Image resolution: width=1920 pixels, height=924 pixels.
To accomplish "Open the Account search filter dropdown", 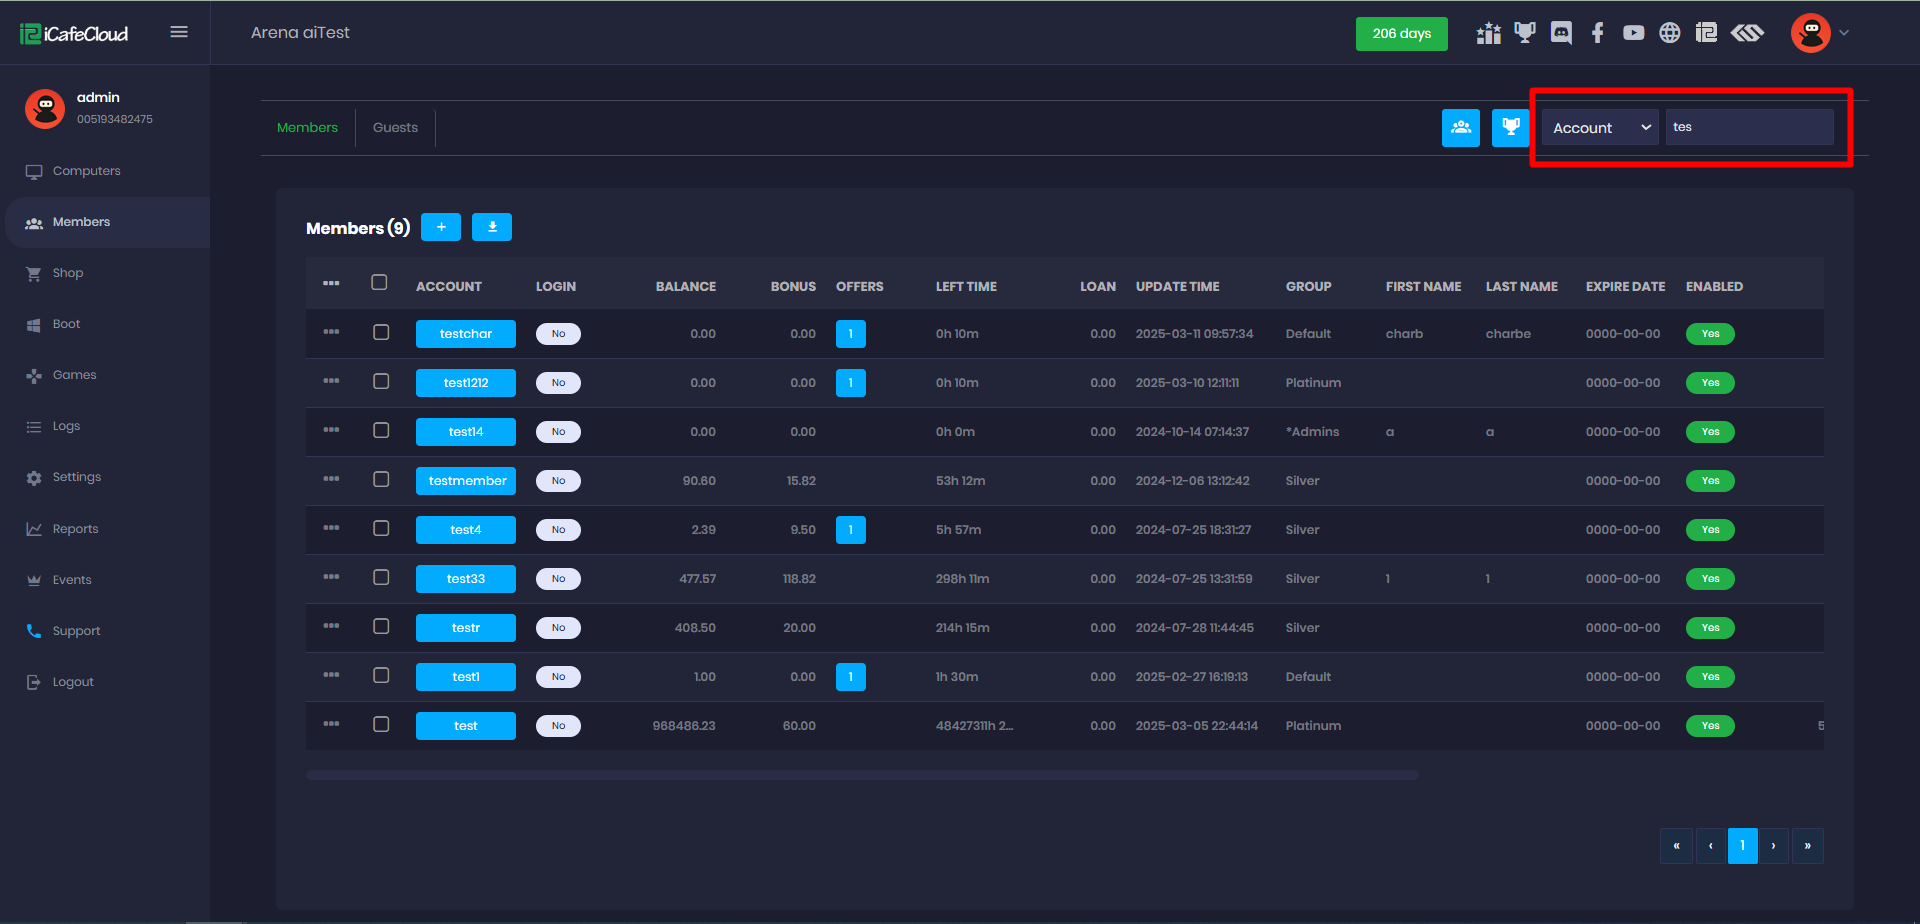I will (x=1599, y=128).
